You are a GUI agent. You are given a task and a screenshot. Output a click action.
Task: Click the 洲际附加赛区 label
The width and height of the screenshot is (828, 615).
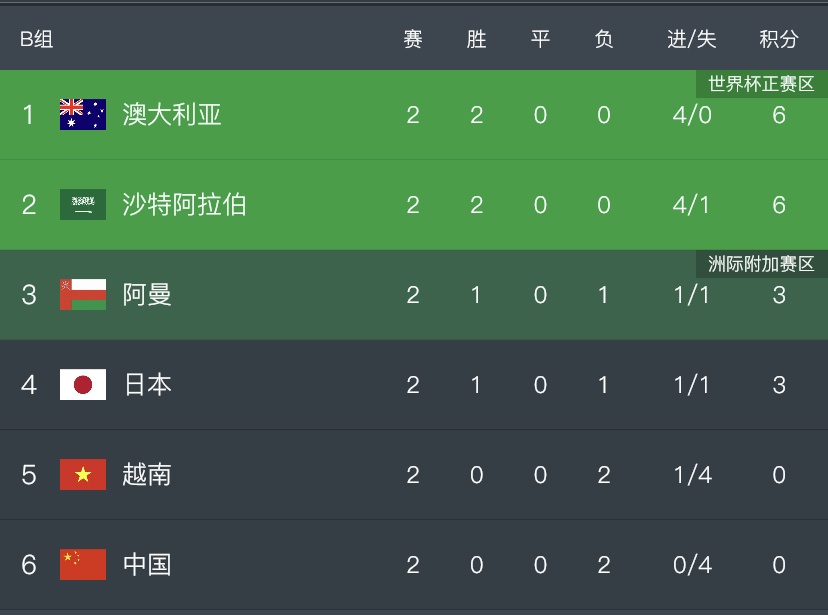(x=761, y=264)
